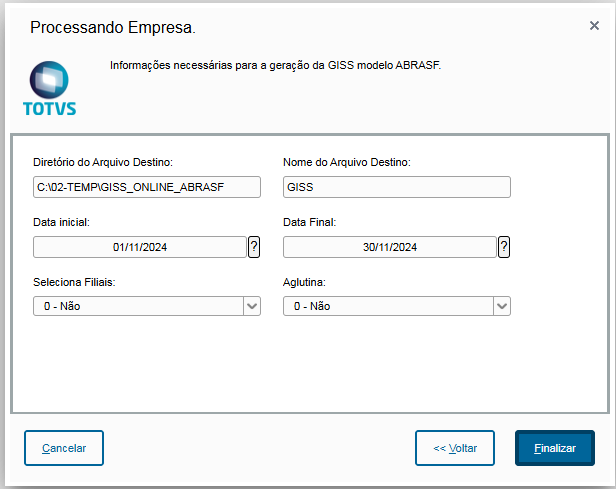This screenshot has width=616, height=489.
Task: Click the Data inicial field 01/11/2024
Action: pos(140,247)
